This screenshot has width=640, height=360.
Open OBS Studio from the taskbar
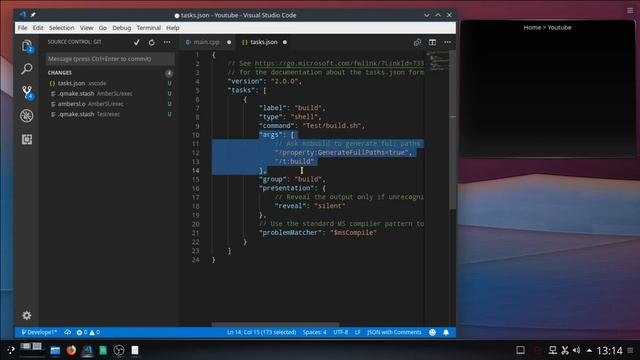119,350
